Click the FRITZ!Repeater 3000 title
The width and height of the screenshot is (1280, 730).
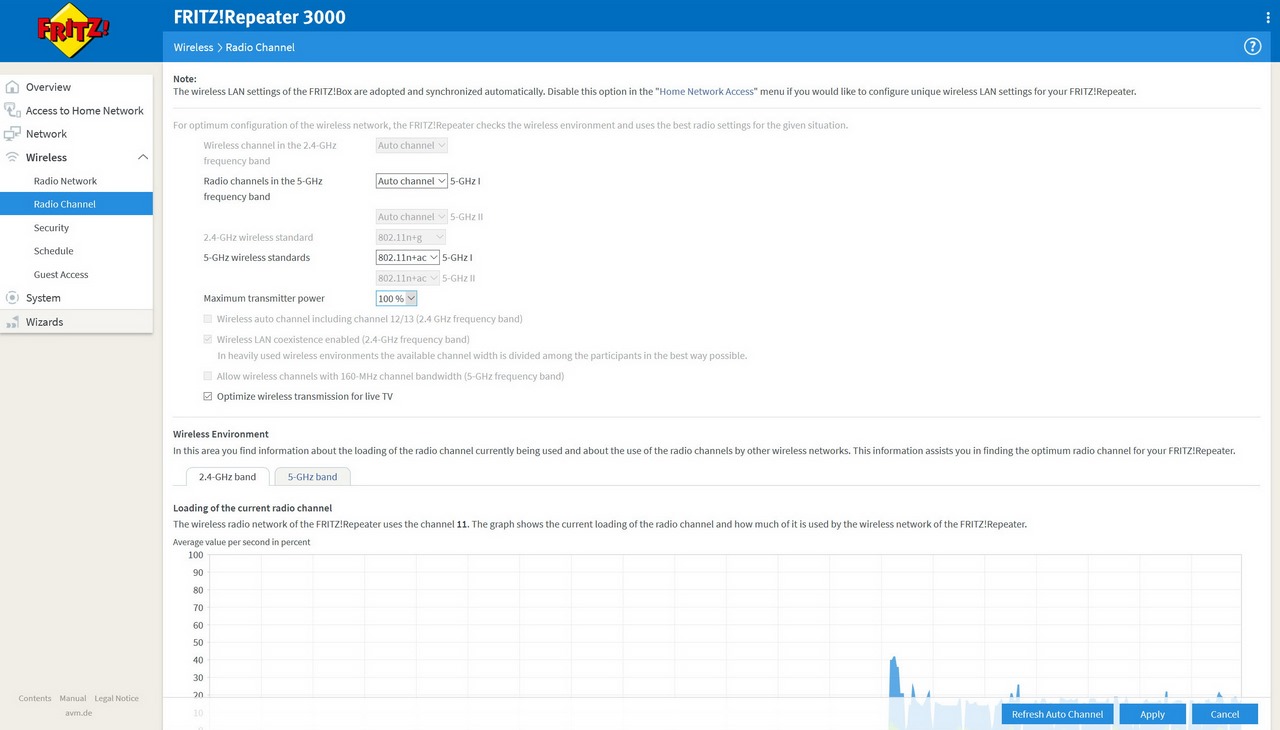tap(259, 17)
